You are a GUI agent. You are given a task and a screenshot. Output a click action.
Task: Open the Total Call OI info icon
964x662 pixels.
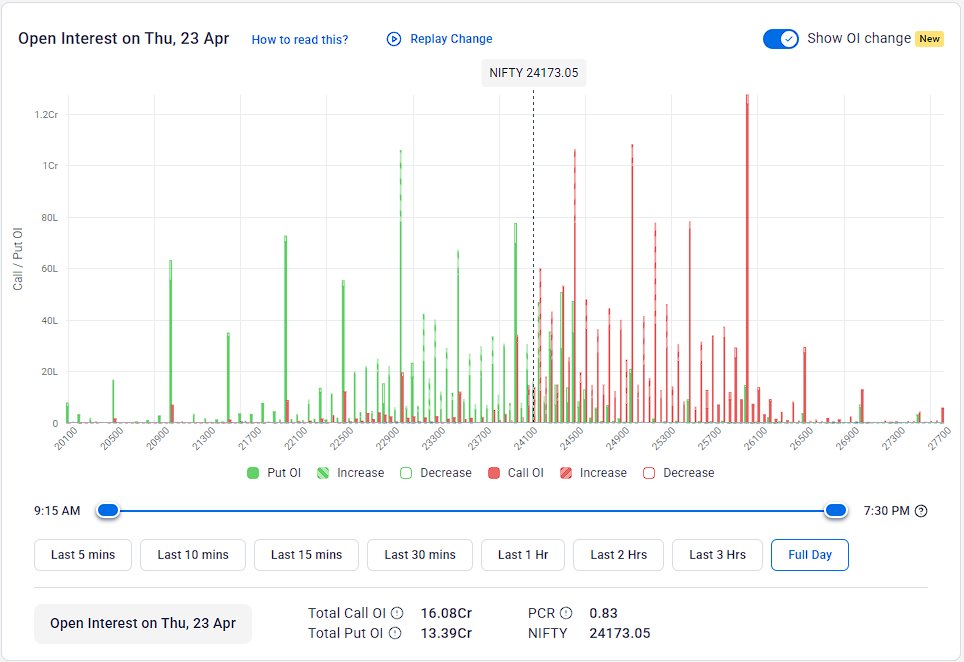click(x=396, y=613)
